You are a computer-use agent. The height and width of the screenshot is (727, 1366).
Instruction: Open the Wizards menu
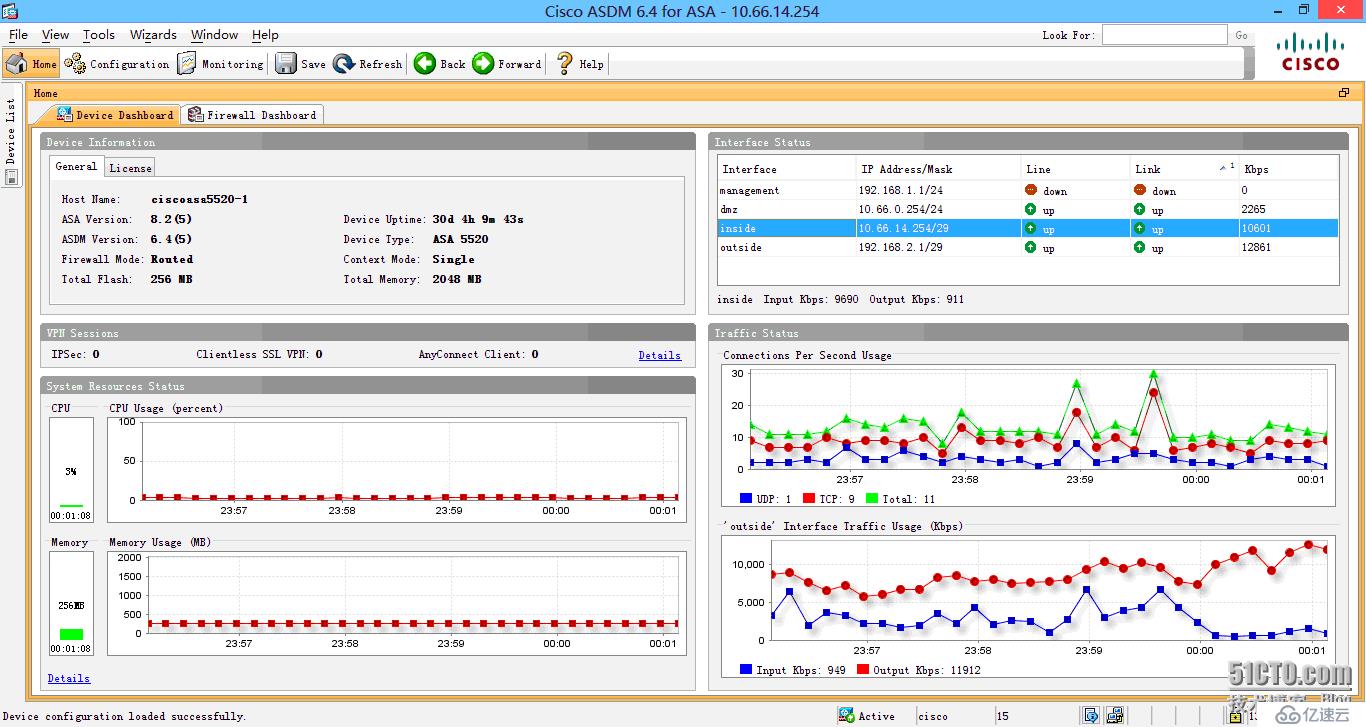point(153,35)
